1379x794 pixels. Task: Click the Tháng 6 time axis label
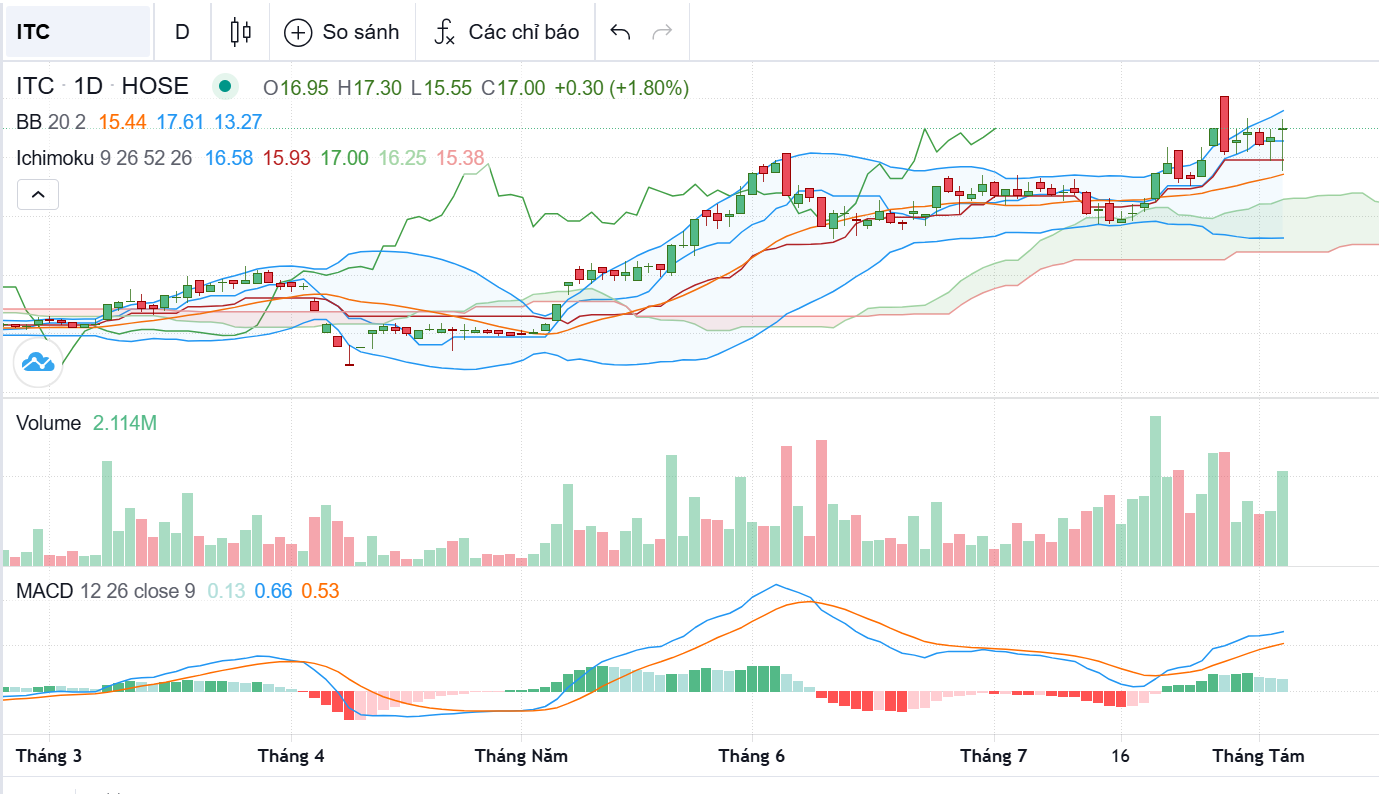751,756
